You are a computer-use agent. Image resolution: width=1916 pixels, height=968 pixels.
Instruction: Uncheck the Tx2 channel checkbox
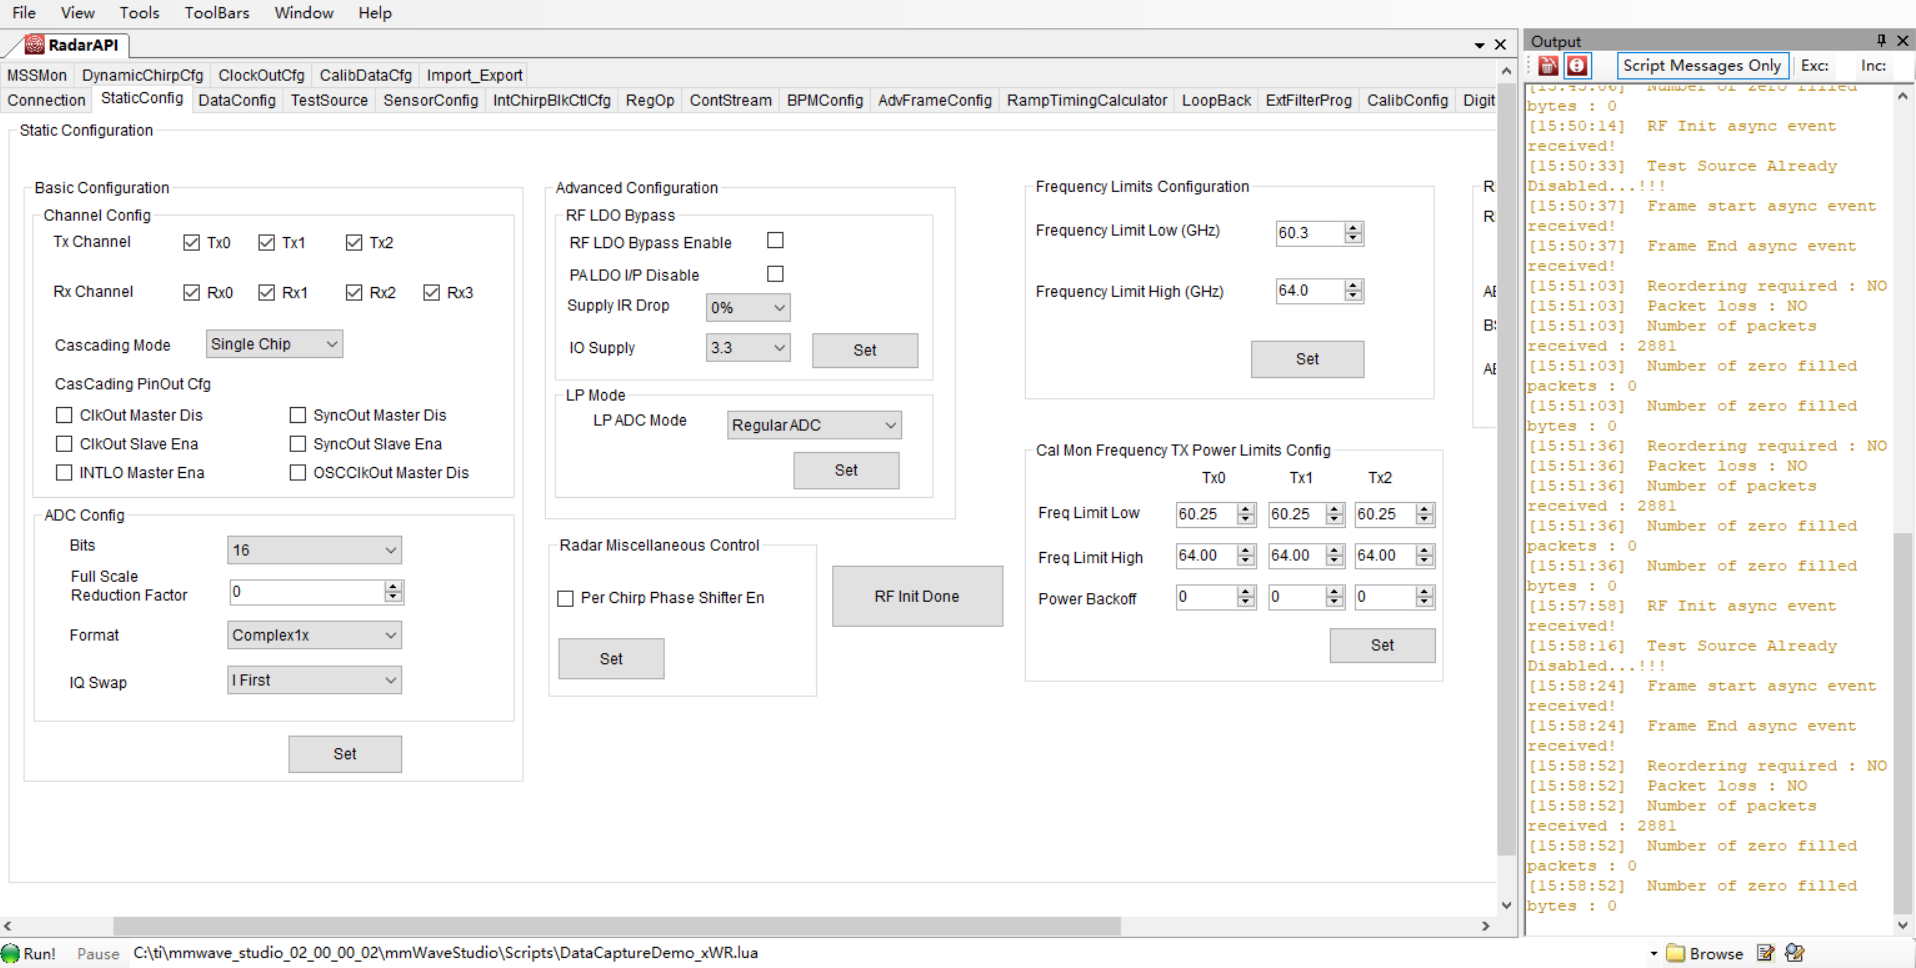pyautogui.click(x=354, y=243)
